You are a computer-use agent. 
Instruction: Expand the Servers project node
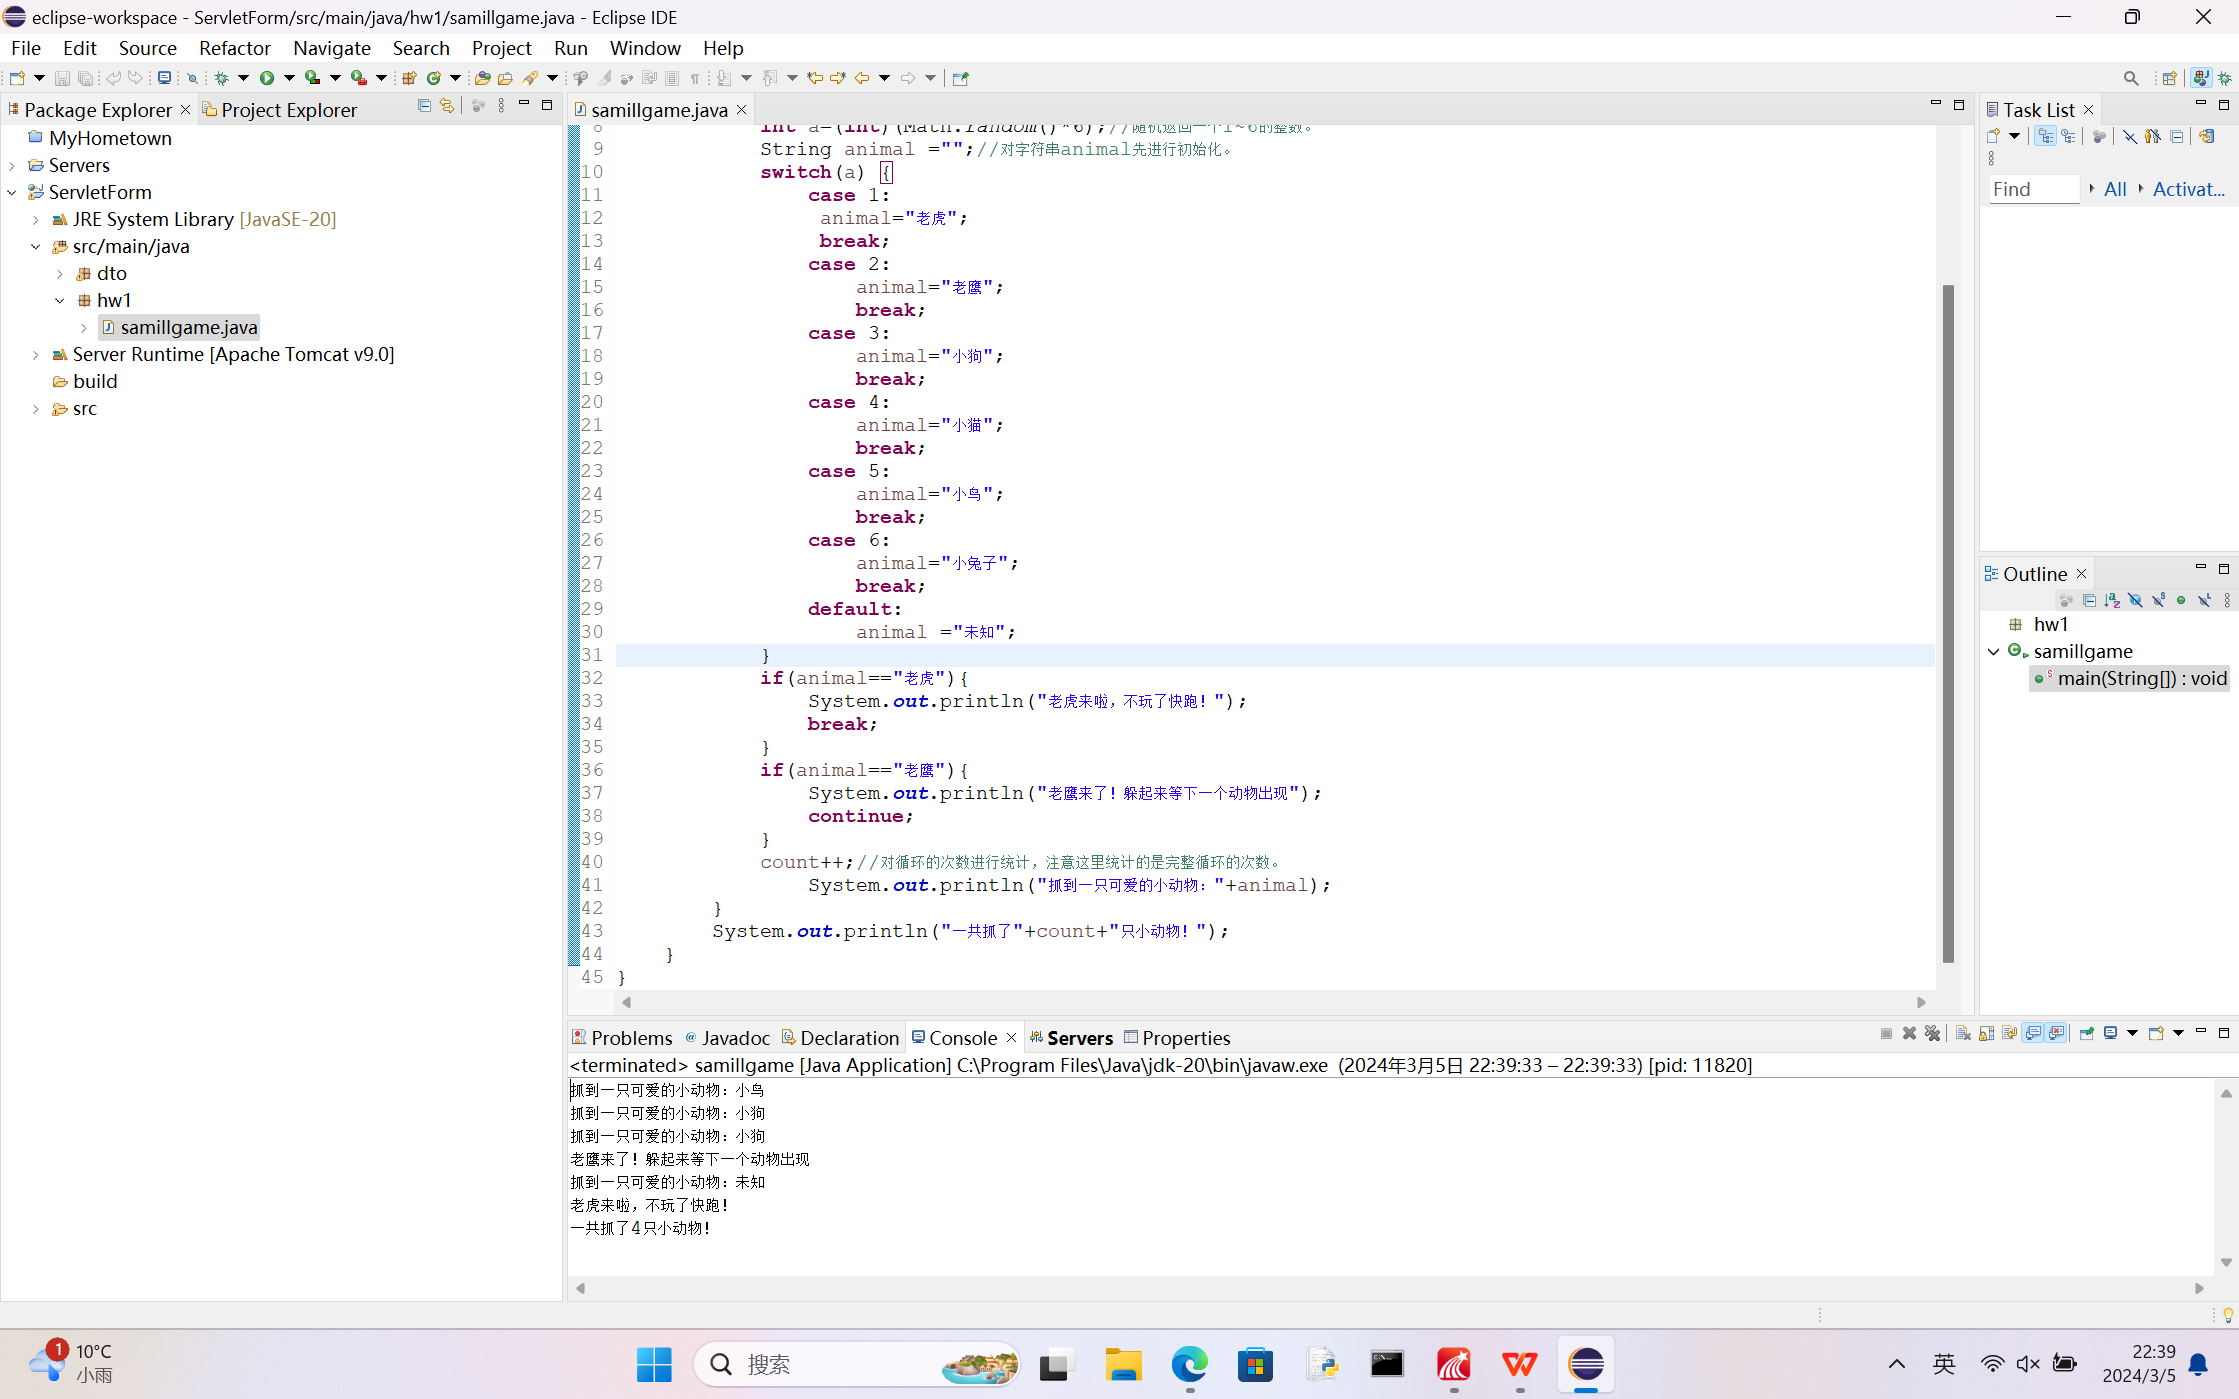click(12, 166)
